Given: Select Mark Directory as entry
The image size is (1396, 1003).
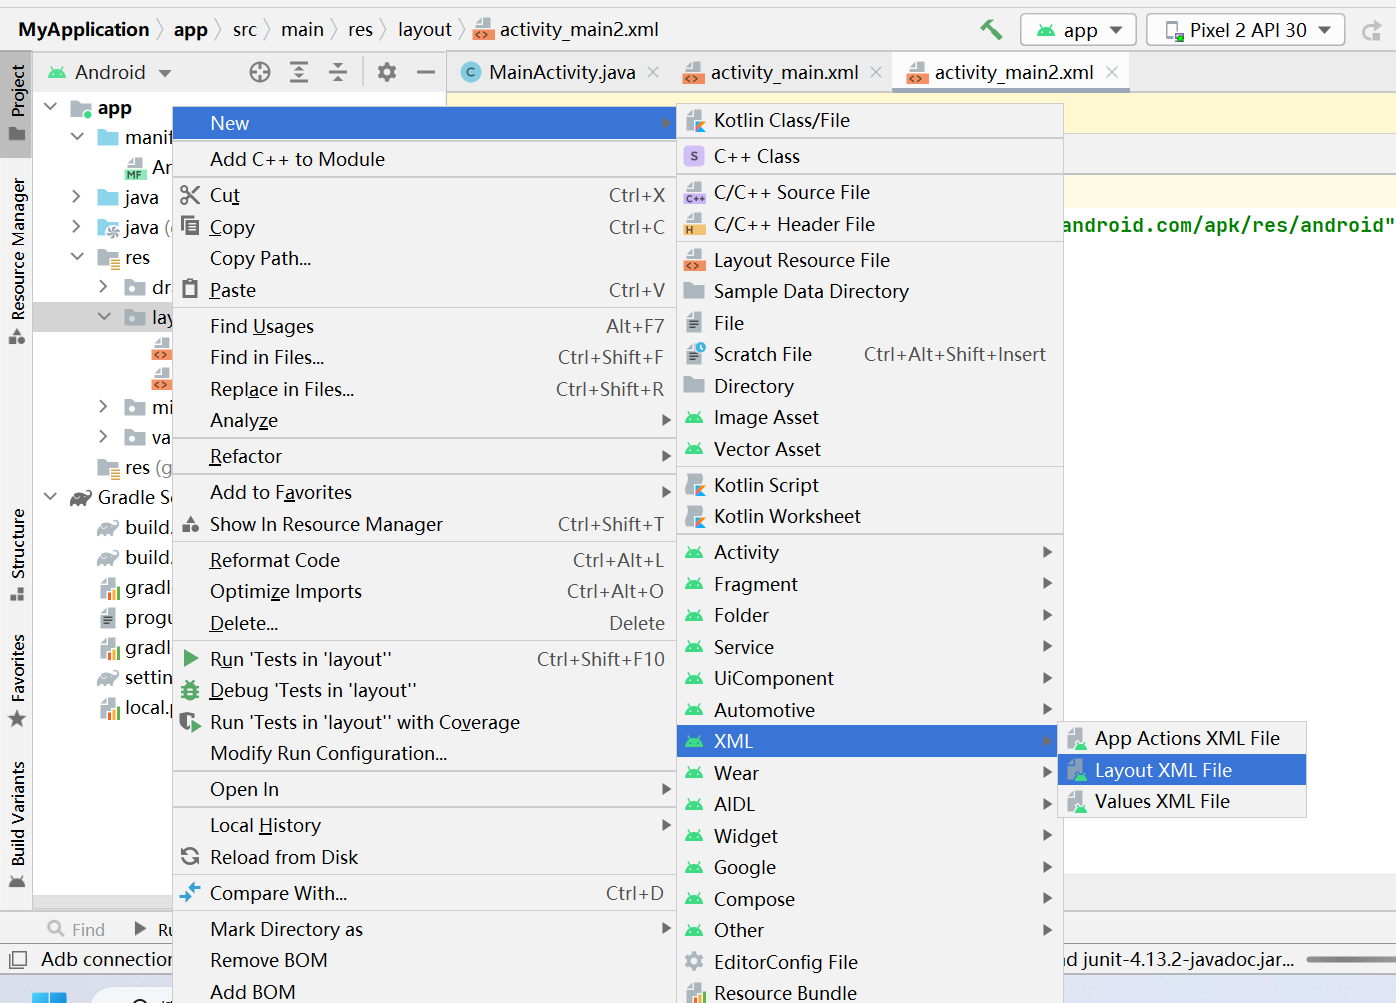Looking at the screenshot, I should pyautogui.click(x=424, y=929).
